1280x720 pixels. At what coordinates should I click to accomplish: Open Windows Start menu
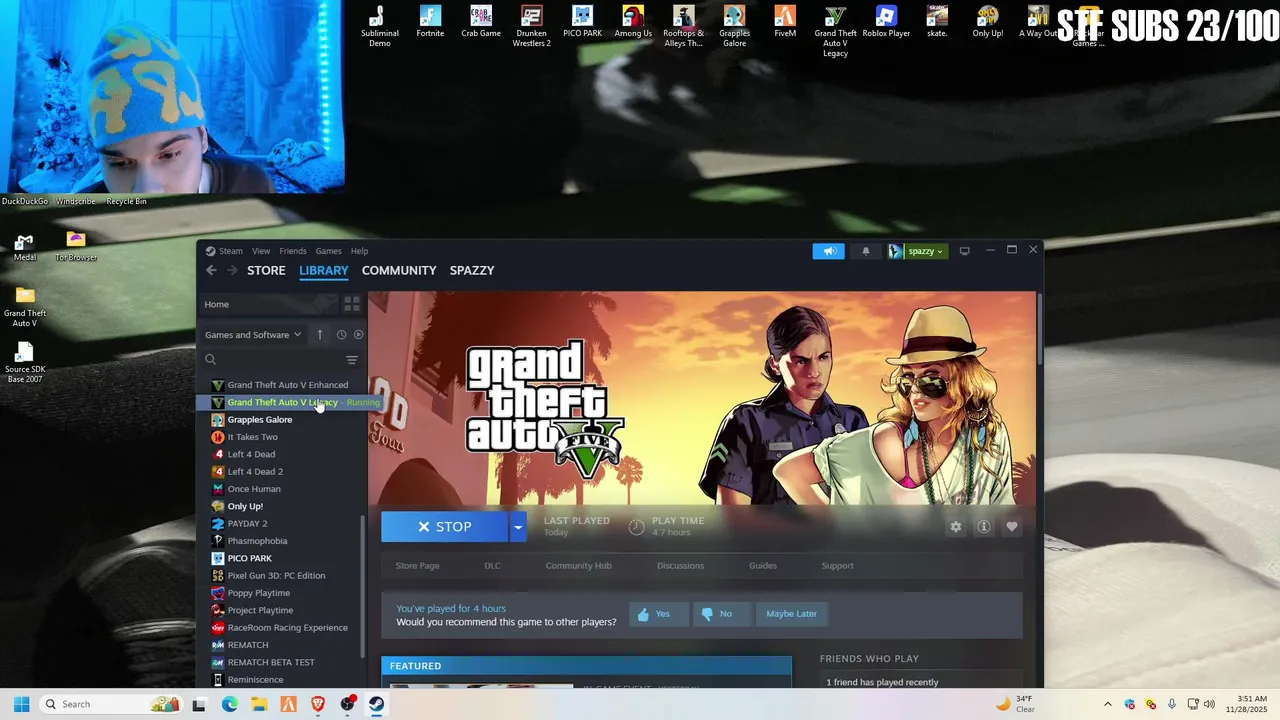[21, 704]
